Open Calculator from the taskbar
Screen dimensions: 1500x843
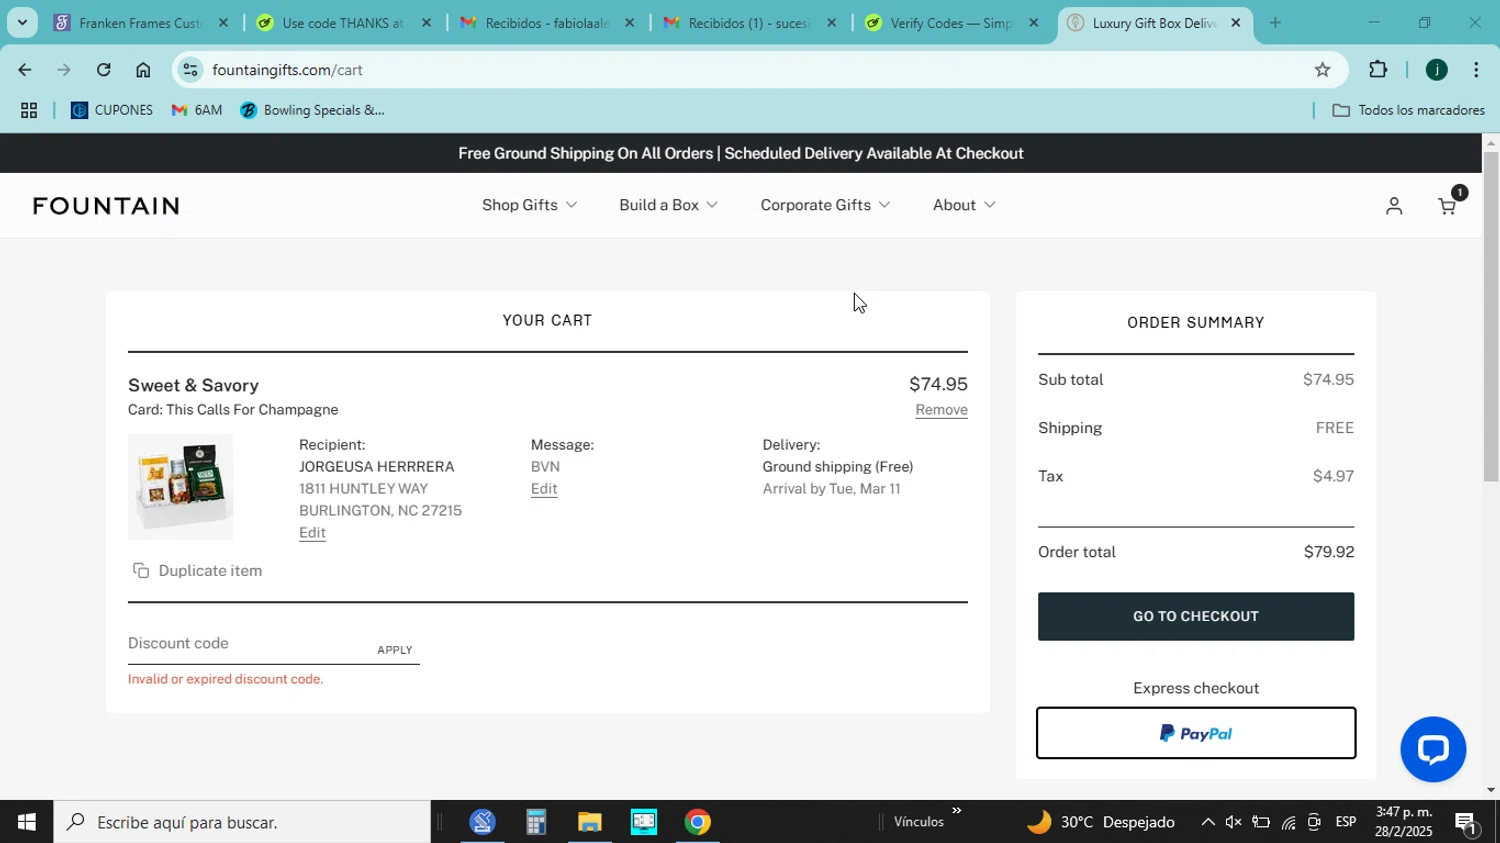pos(536,822)
